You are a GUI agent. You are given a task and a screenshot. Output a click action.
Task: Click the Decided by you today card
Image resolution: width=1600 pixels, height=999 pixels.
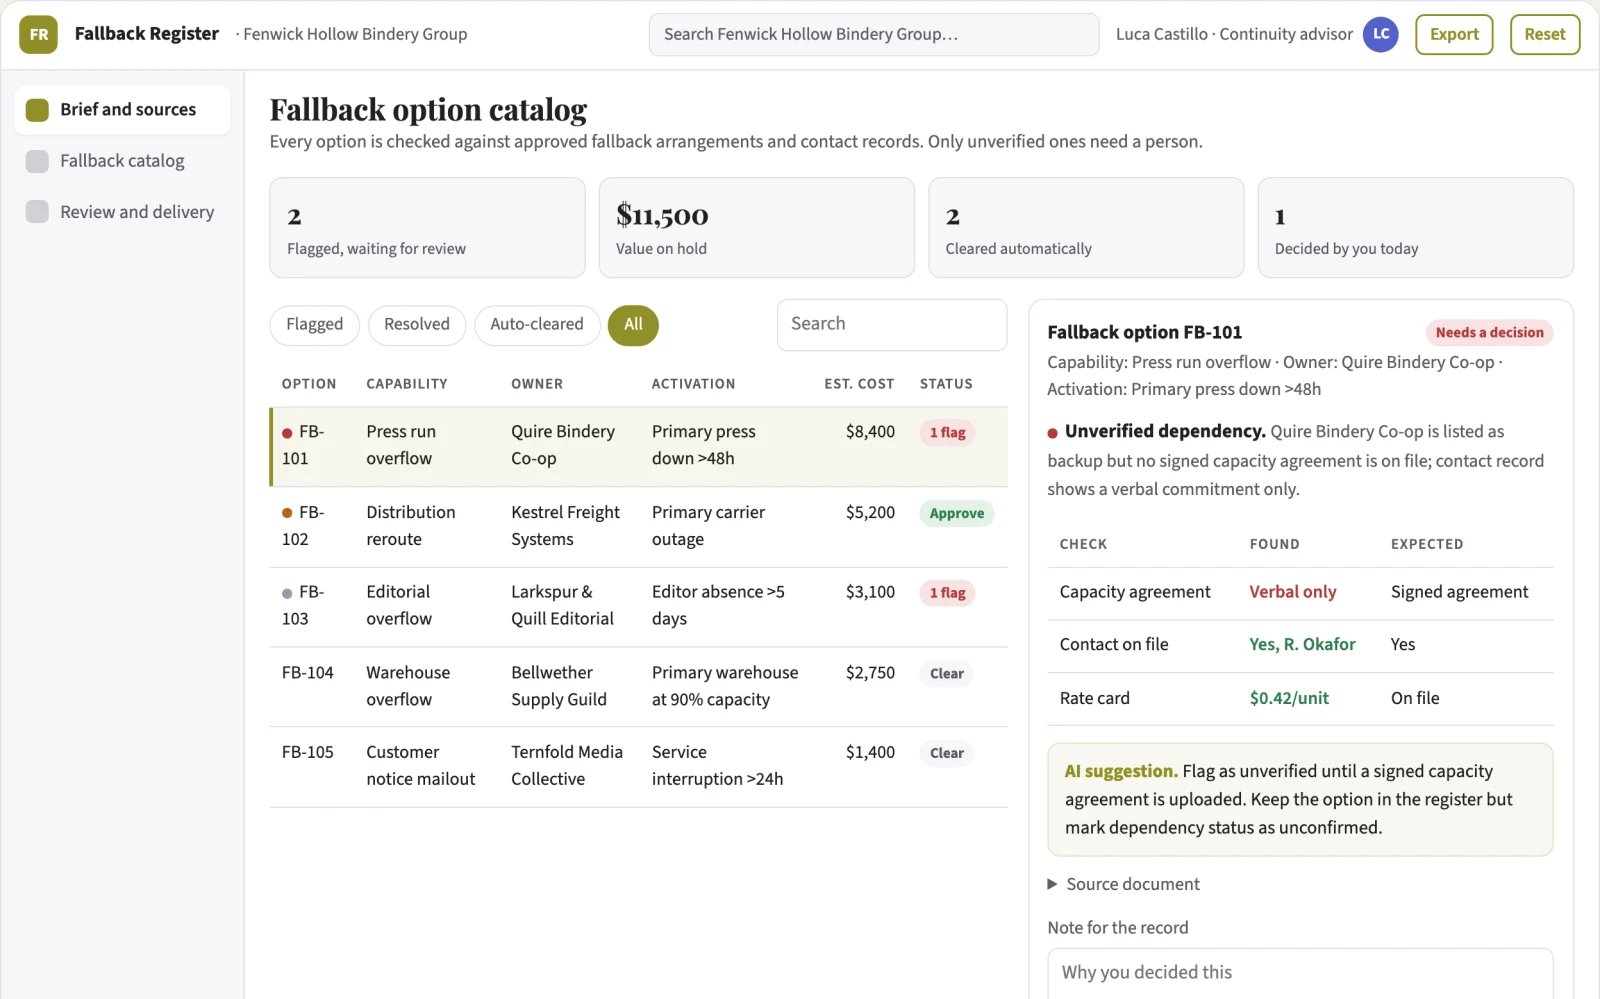pyautogui.click(x=1415, y=228)
